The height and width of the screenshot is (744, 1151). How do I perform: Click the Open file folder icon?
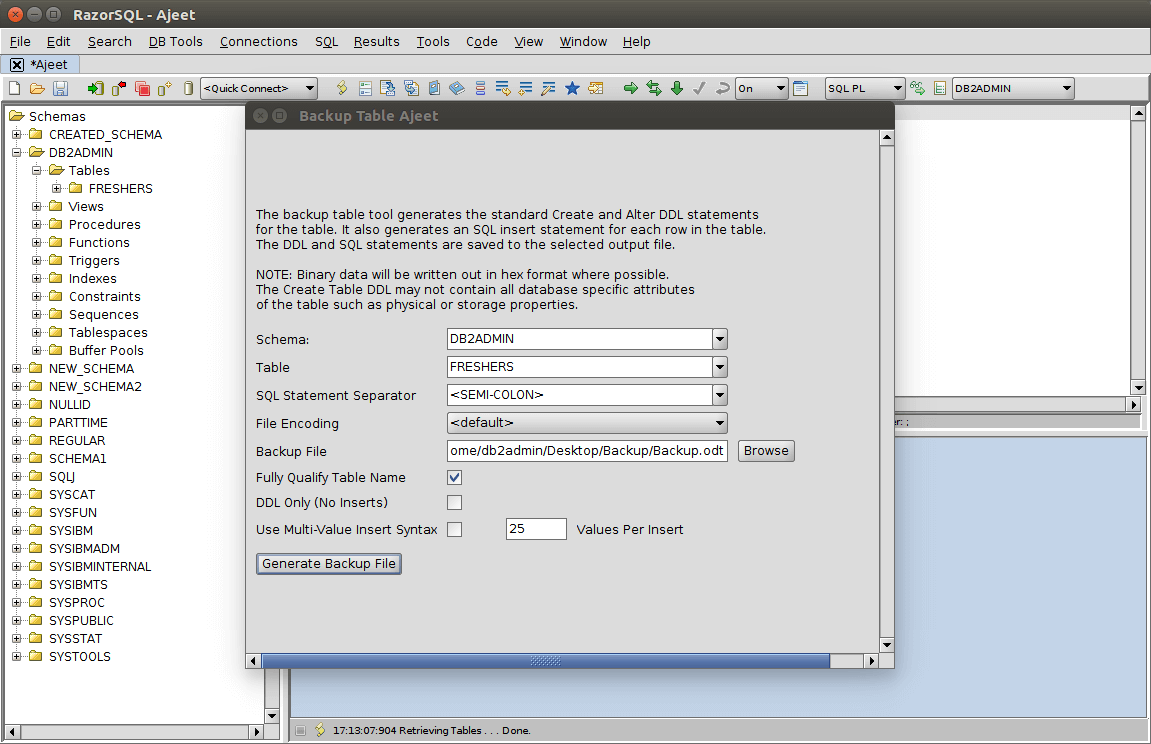(x=37, y=88)
